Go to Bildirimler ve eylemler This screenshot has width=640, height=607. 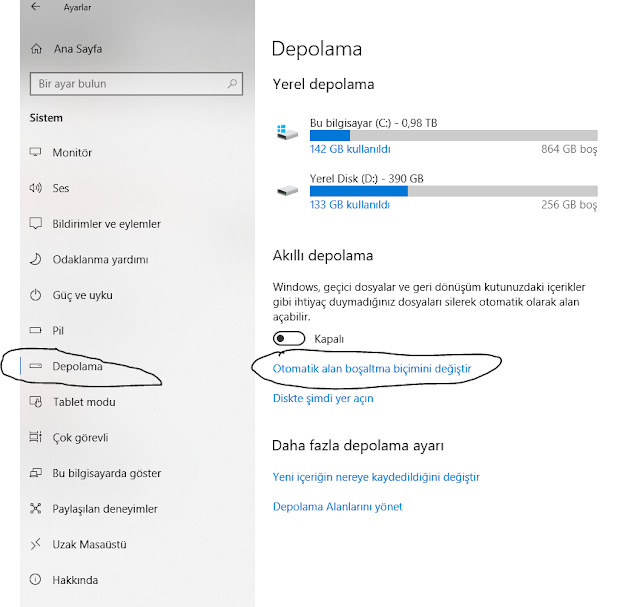pos(106,224)
